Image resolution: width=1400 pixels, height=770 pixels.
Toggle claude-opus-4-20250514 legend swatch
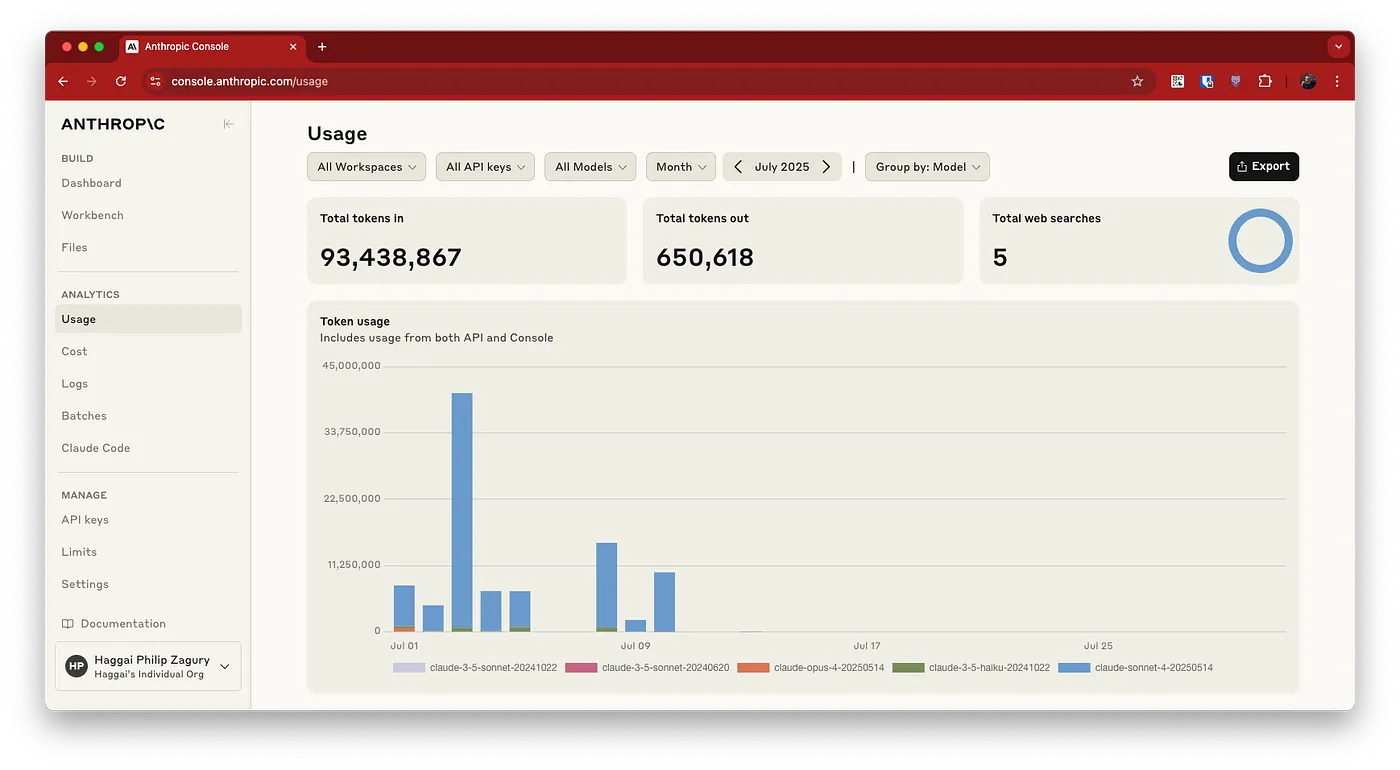tap(753, 667)
